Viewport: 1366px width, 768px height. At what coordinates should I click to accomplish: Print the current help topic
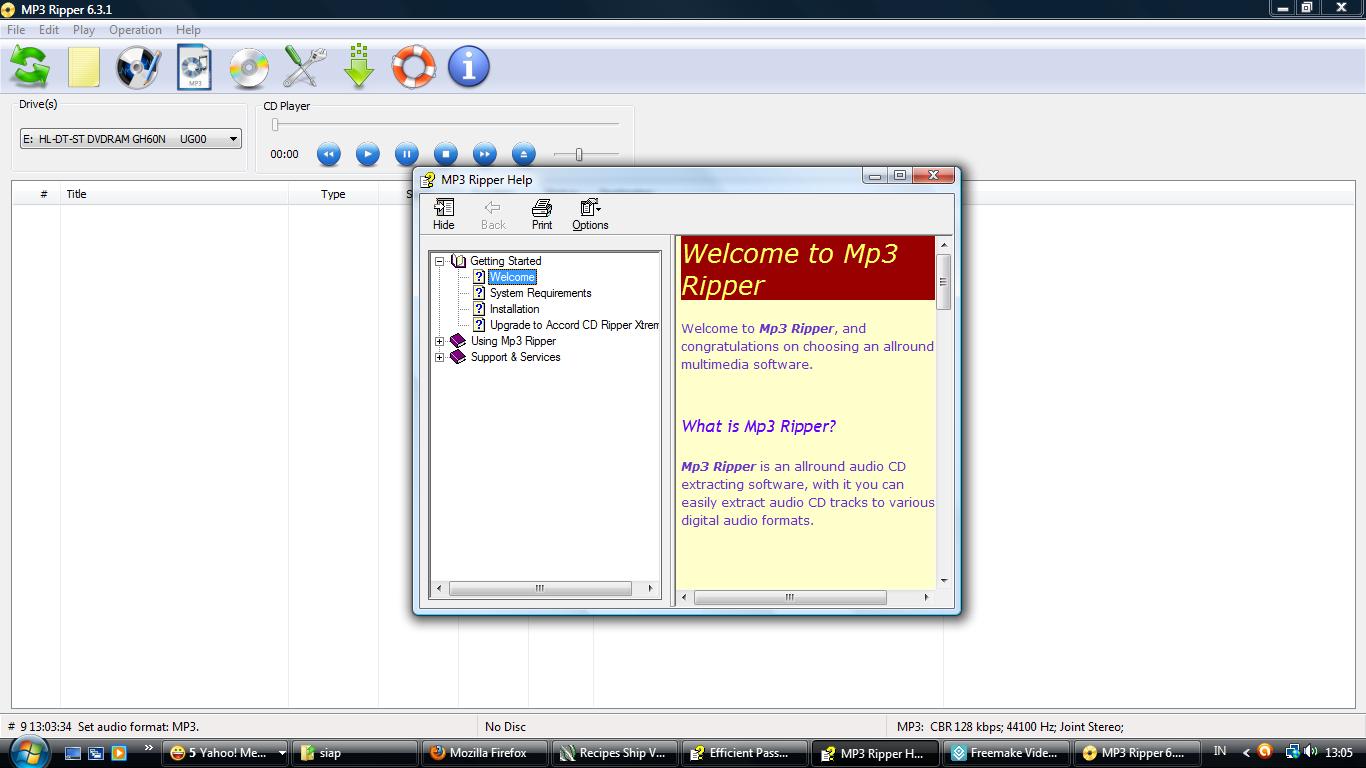pos(541,213)
